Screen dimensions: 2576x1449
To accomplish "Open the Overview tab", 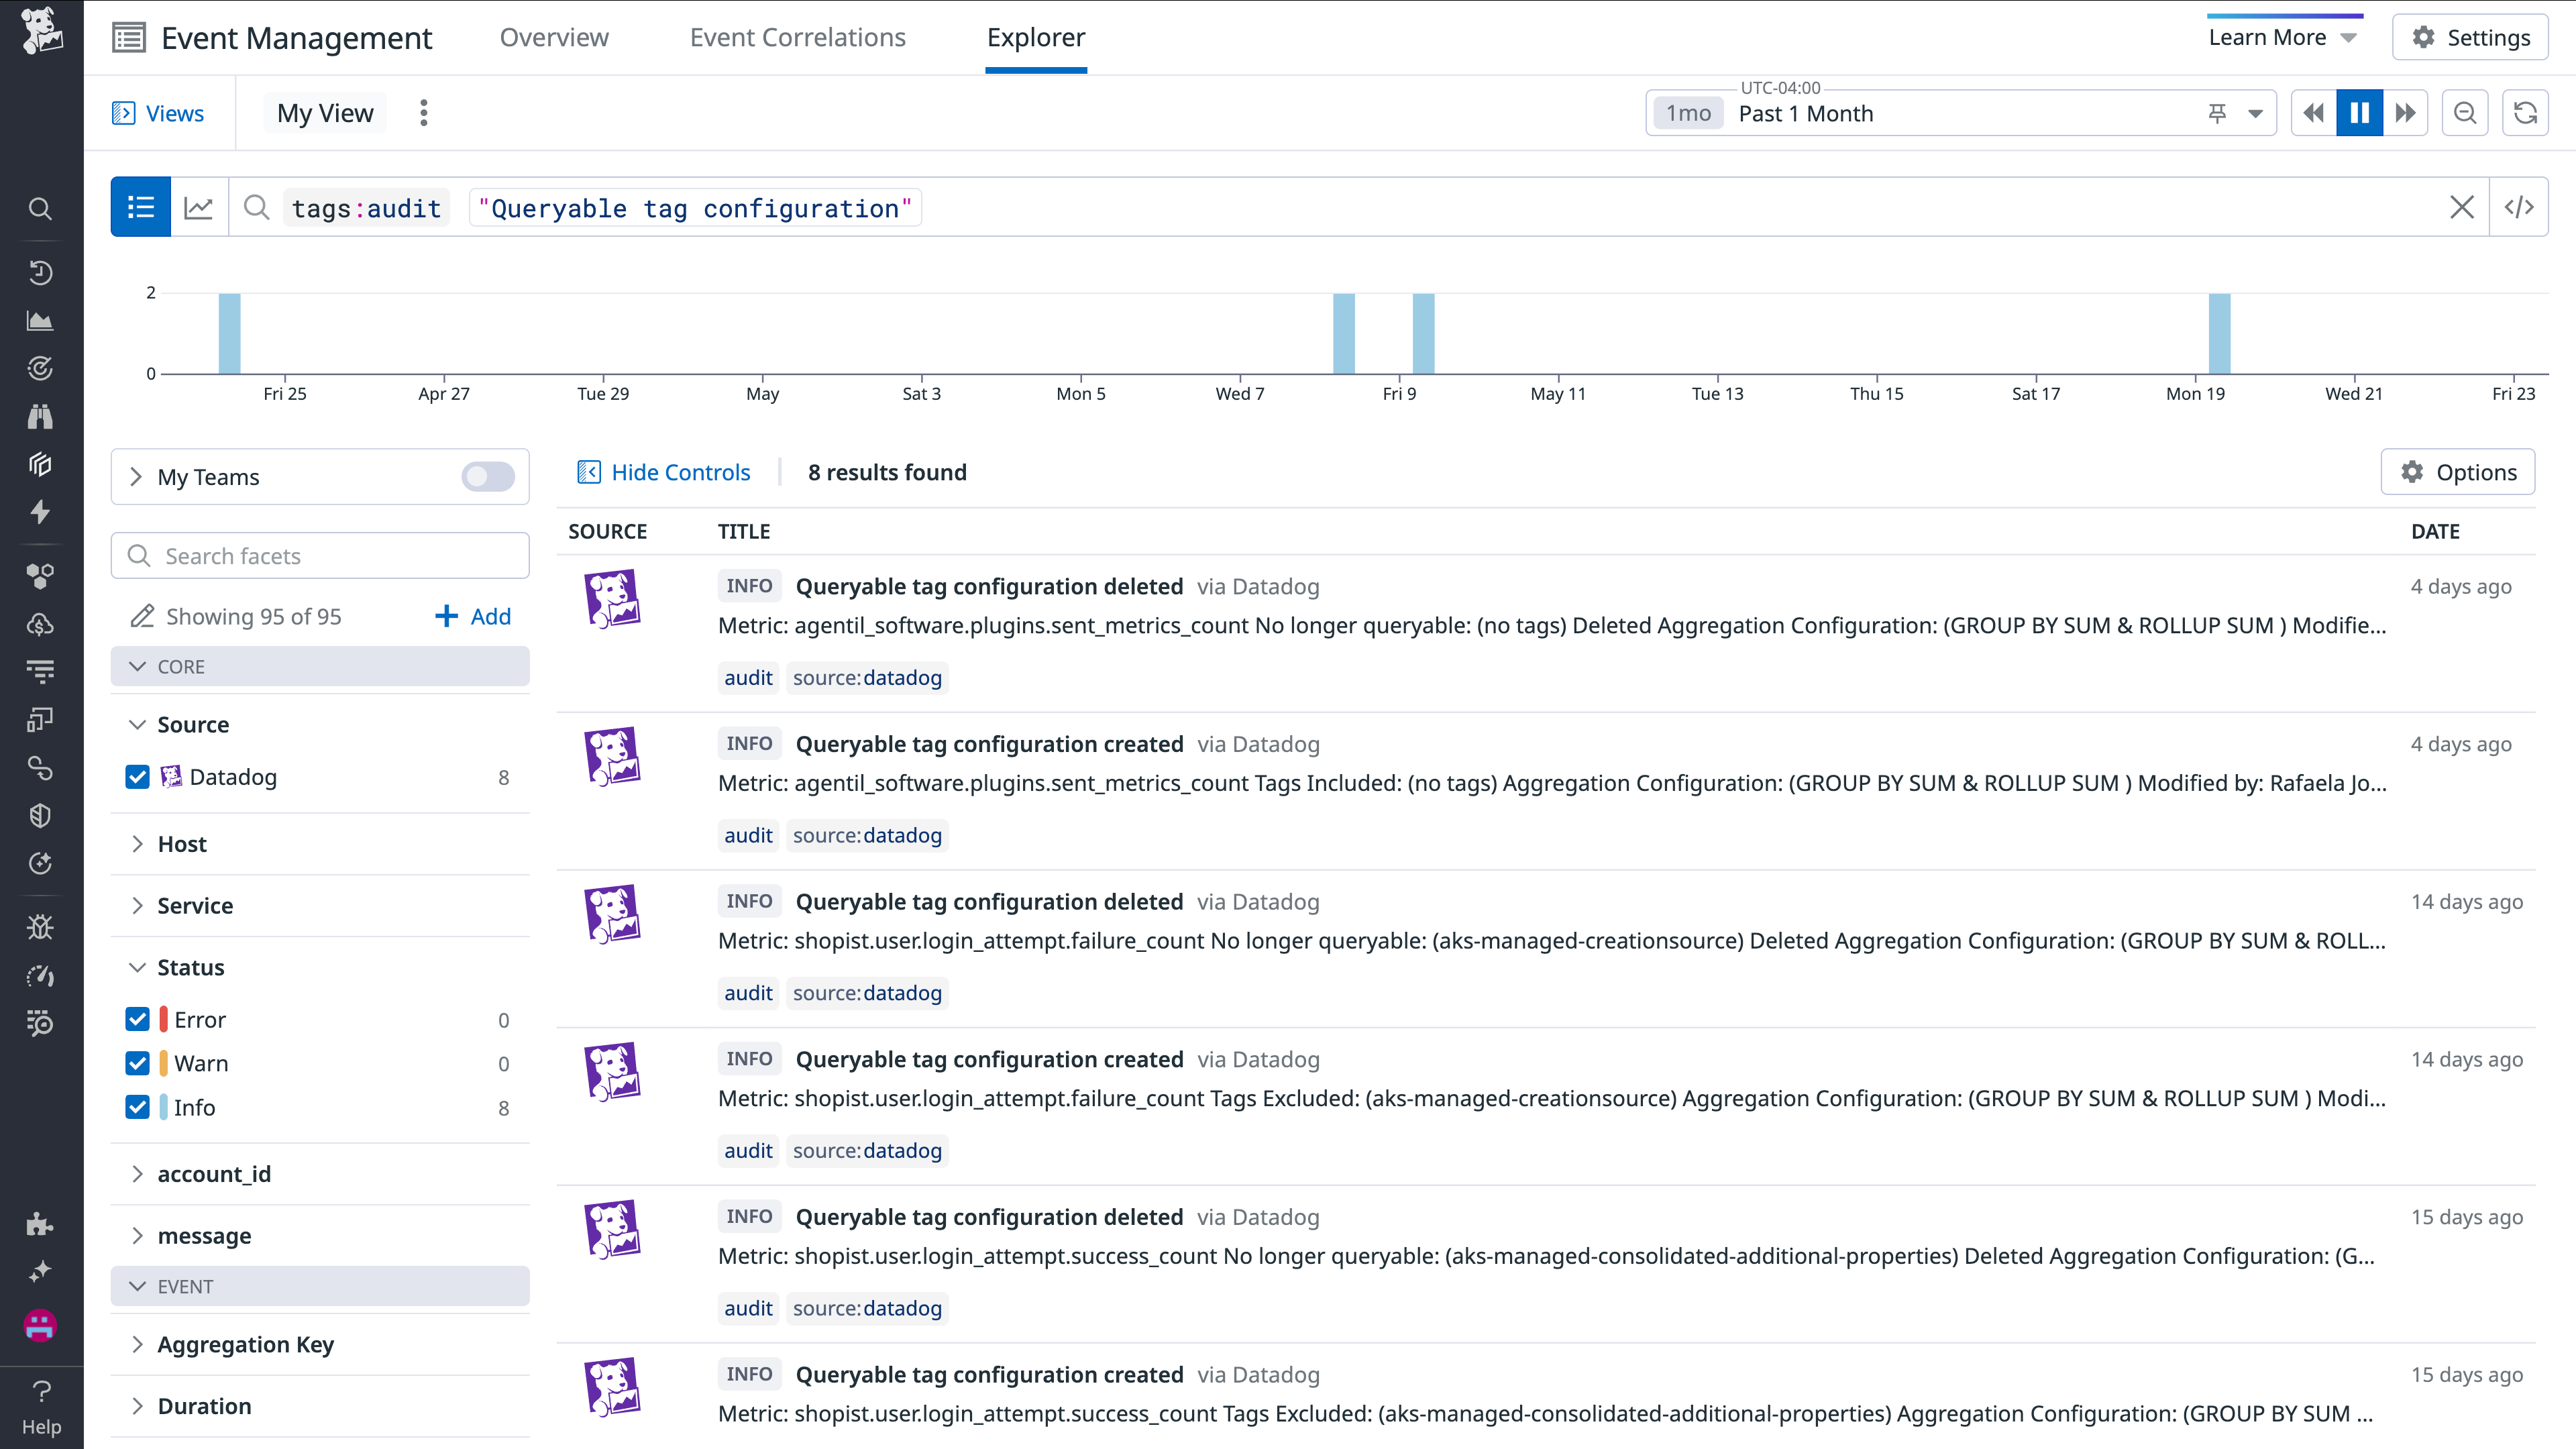I will [554, 37].
